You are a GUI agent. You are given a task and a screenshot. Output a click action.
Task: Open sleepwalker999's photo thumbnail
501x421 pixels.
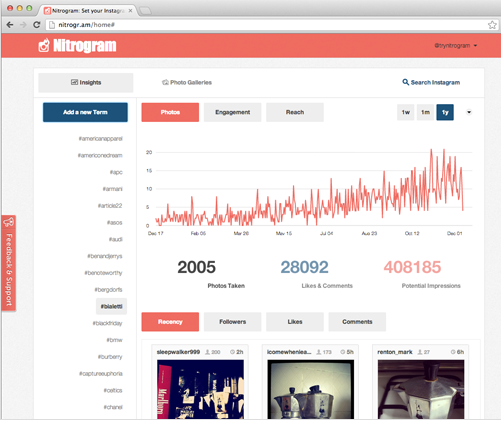coord(200,389)
